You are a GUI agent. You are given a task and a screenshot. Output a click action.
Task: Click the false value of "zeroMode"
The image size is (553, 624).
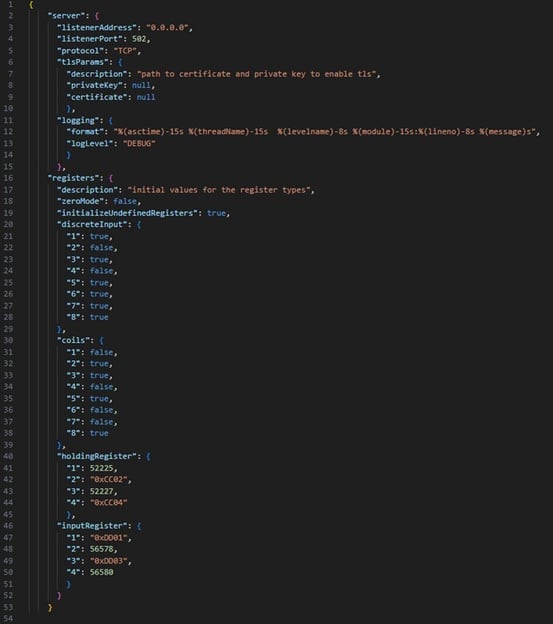tap(125, 201)
